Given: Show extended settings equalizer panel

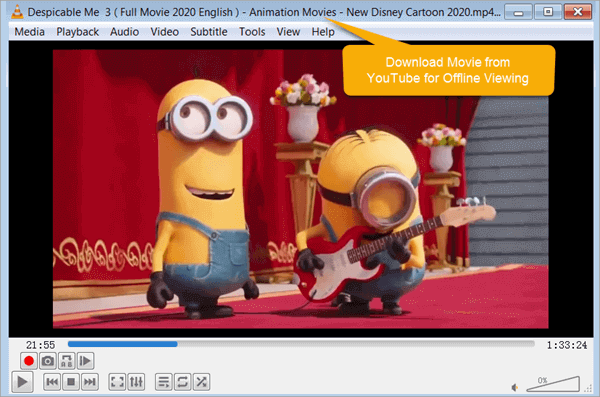Looking at the screenshot, I should click(x=136, y=382).
